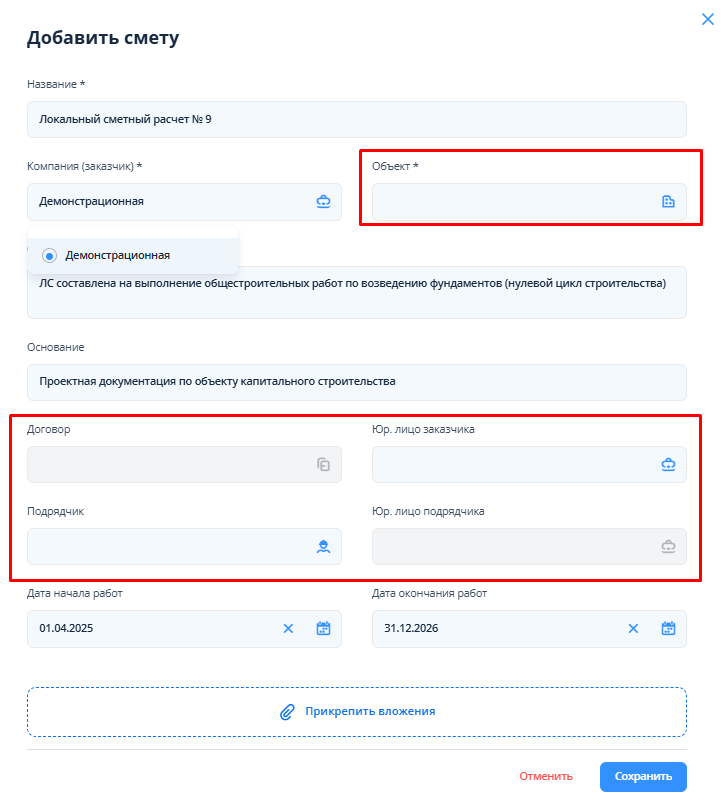Viewport: 721px width, 798px height.
Task: Click icon in Юр. лицо подрядчика field
Action: 668,547
